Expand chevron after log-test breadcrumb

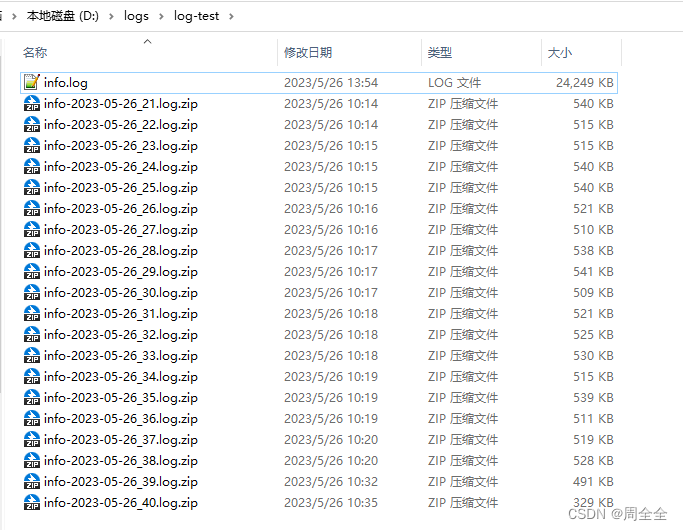(231, 17)
